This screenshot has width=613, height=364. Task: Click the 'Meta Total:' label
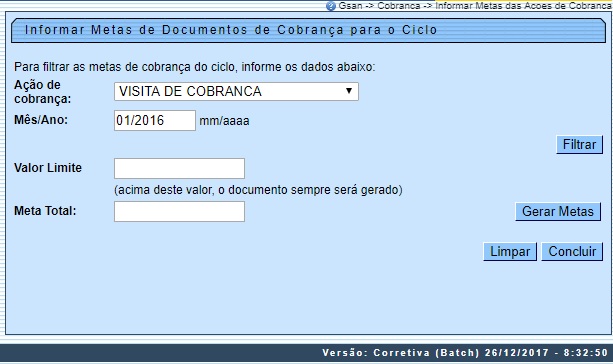[x=45, y=211]
